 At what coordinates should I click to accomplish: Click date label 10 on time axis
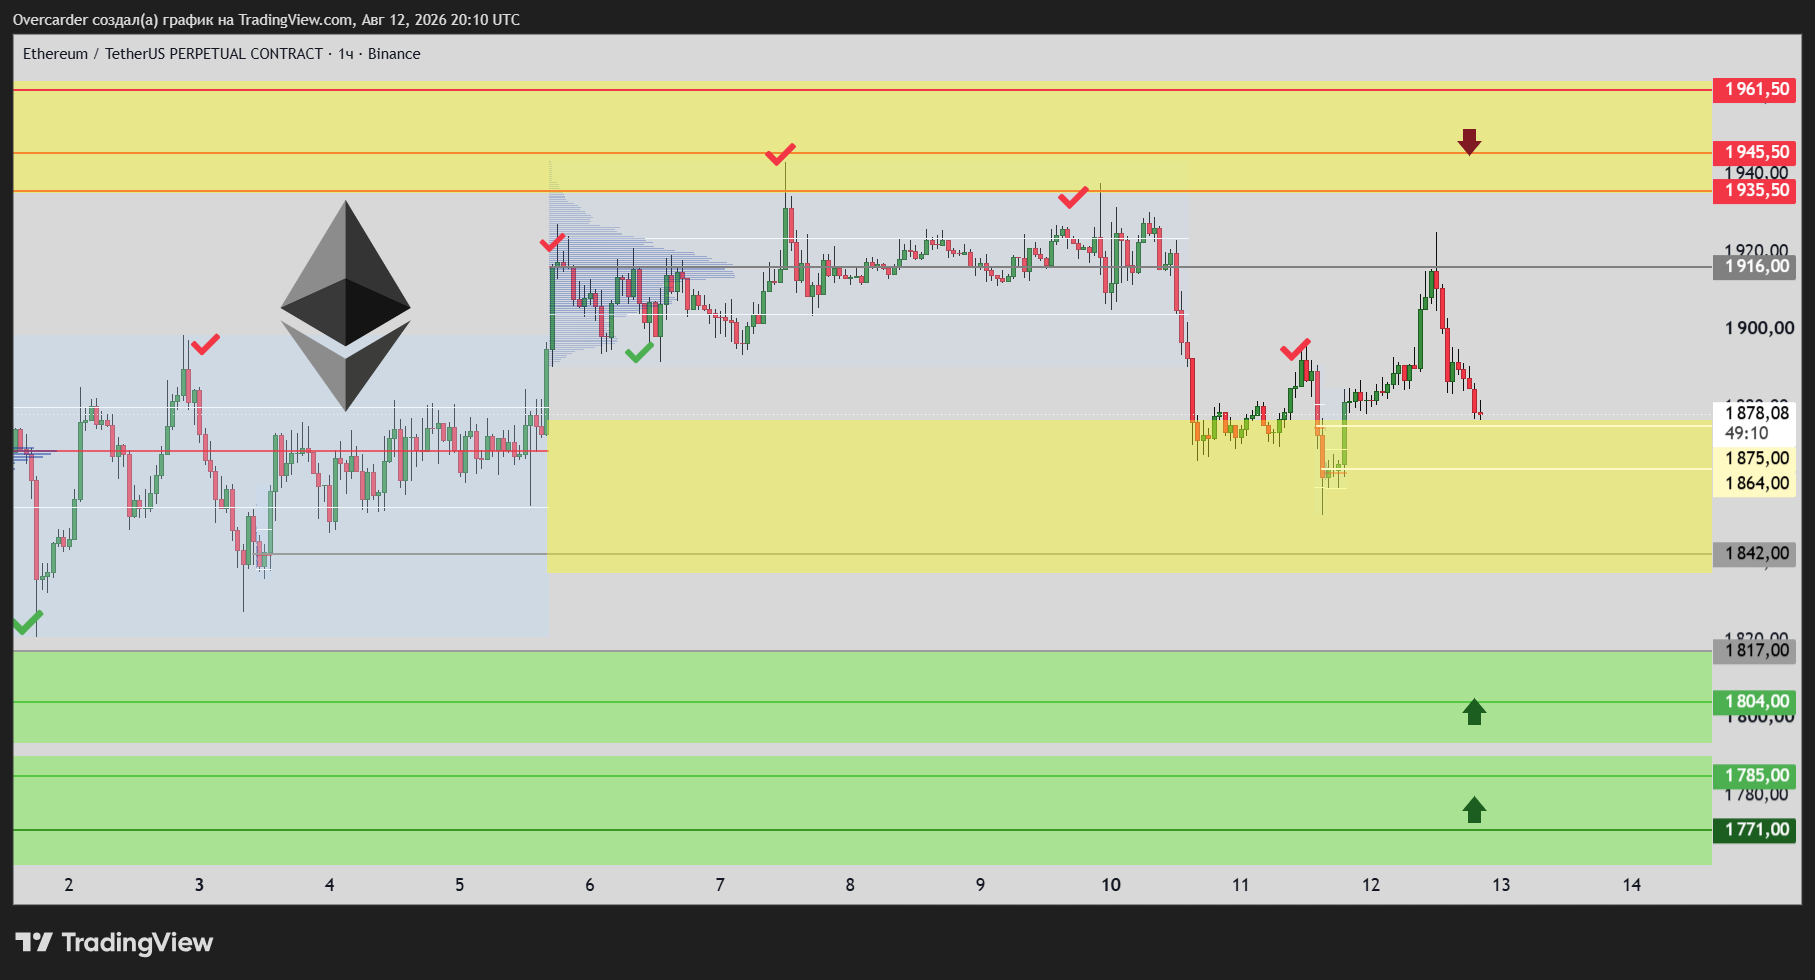point(1111,885)
